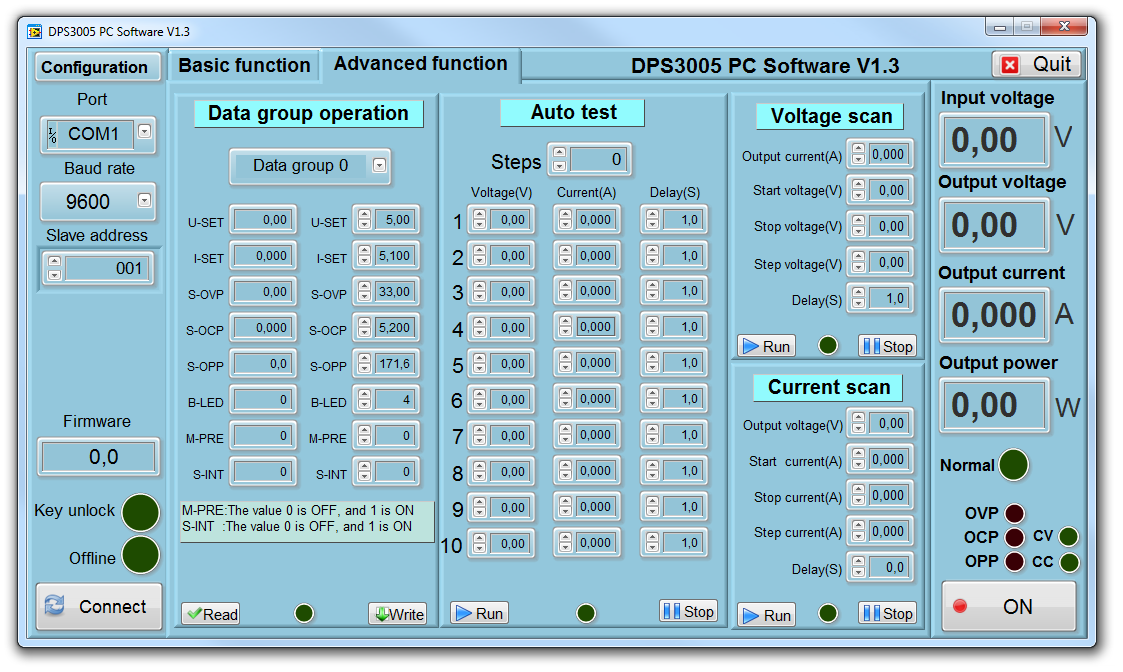This screenshot has height=672, width=1123.
Task: Click the Offline indicator LED
Action: point(141,555)
